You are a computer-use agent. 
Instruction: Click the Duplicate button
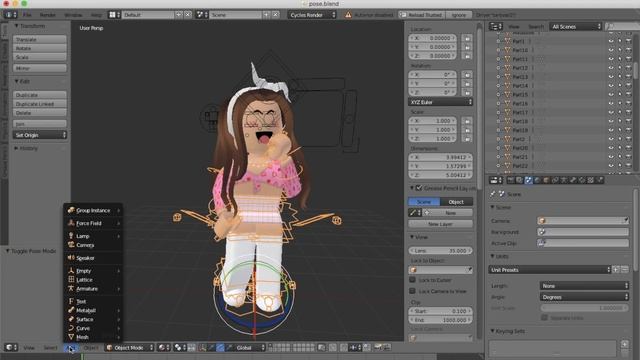coord(40,95)
